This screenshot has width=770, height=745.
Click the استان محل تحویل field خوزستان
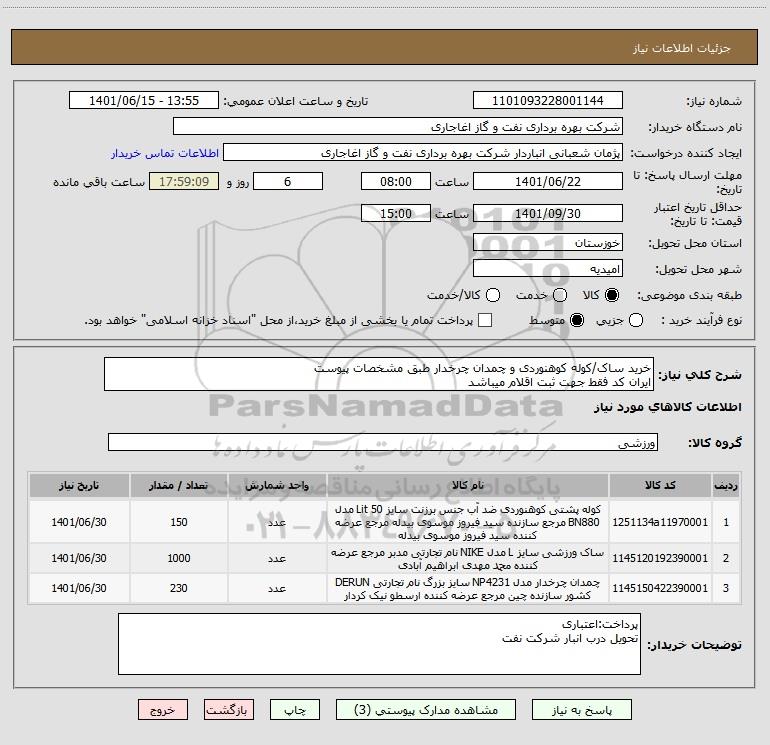tap(547, 243)
